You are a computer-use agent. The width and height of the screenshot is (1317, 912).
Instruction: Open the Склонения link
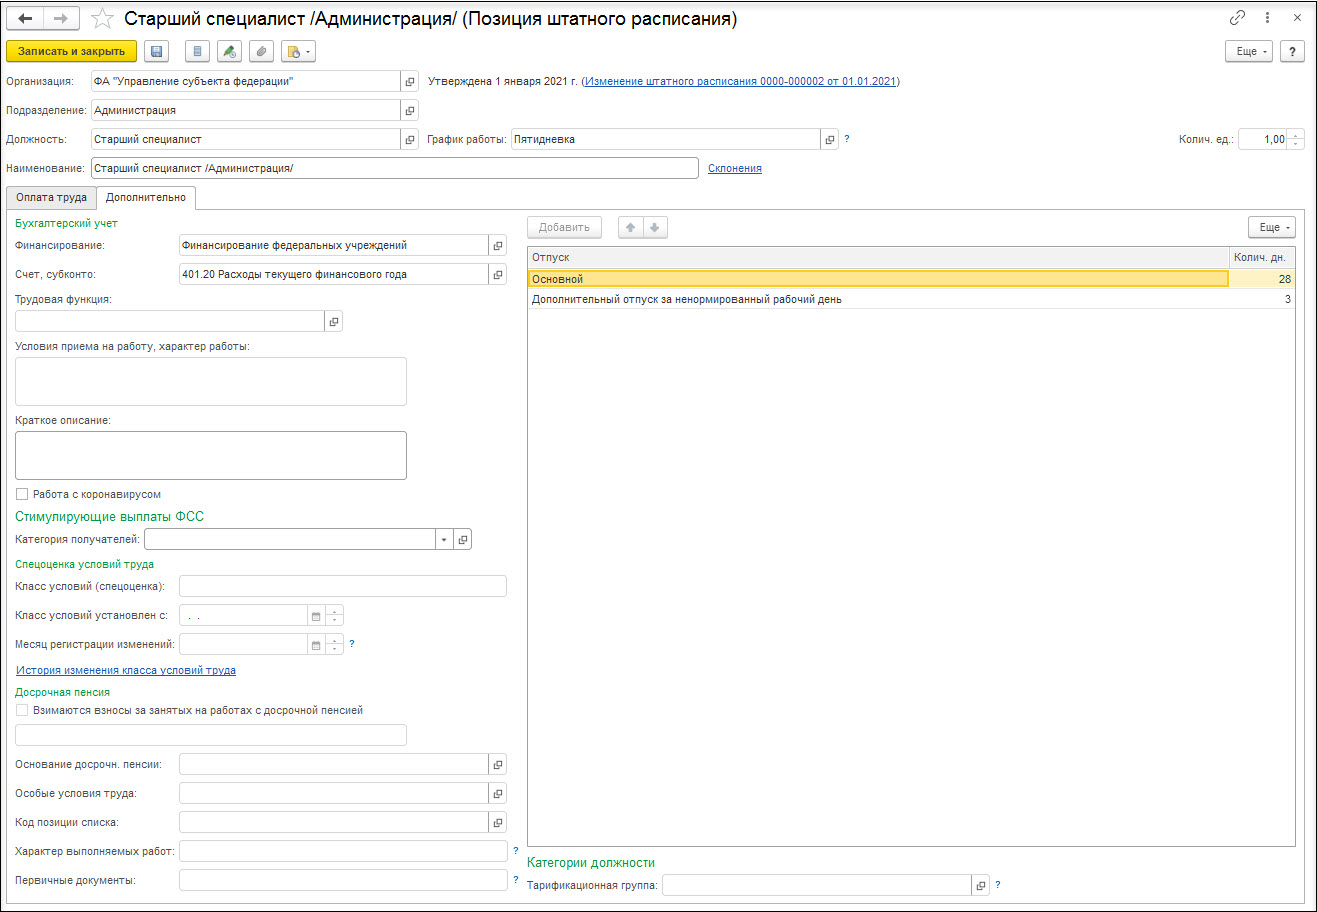tap(735, 168)
